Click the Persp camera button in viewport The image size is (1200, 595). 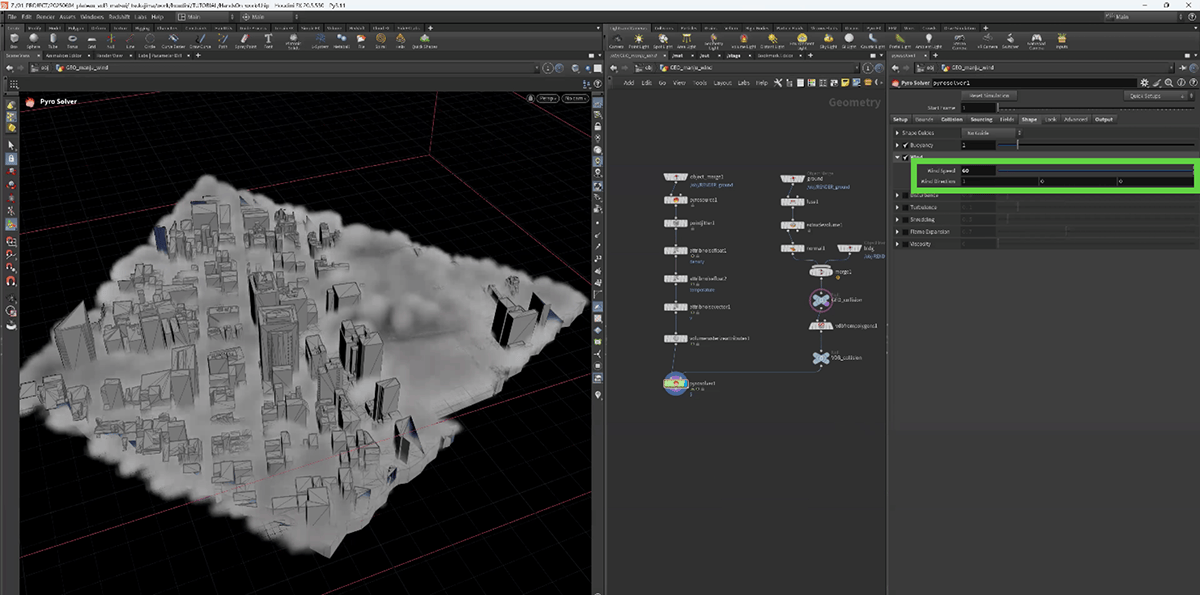tap(548, 98)
